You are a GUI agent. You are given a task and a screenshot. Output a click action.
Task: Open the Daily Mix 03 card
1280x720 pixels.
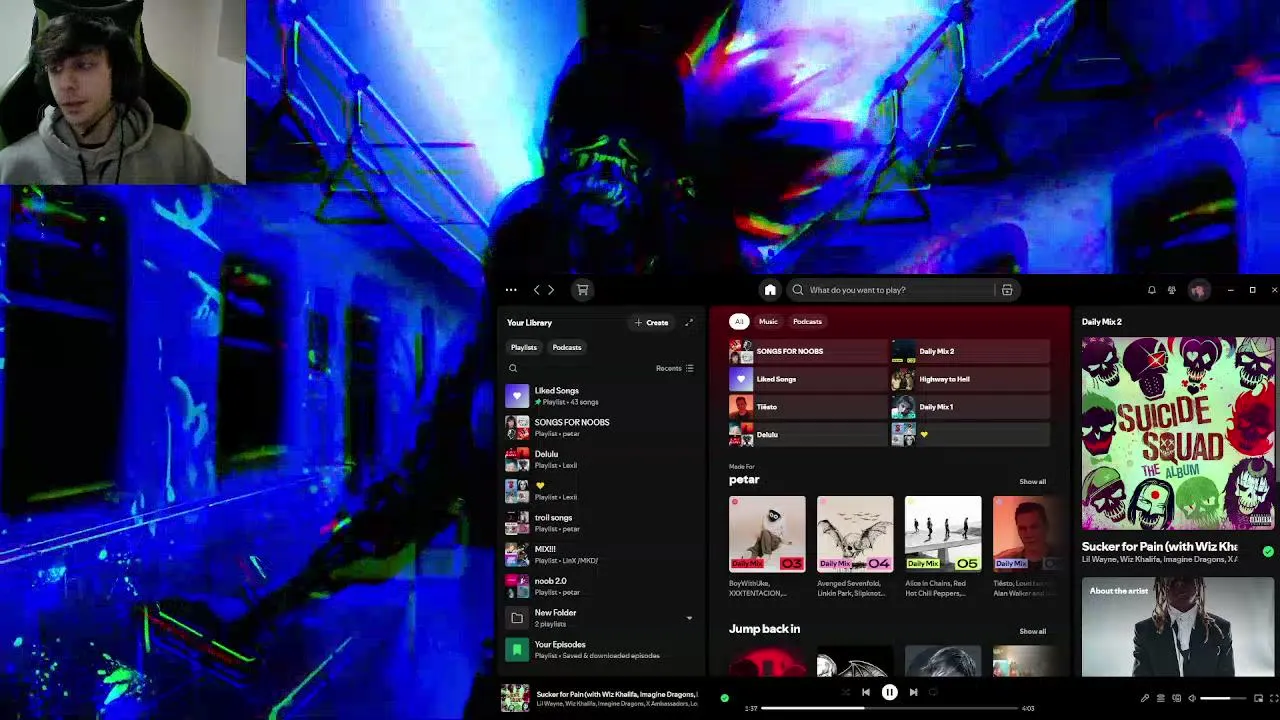[767, 546]
